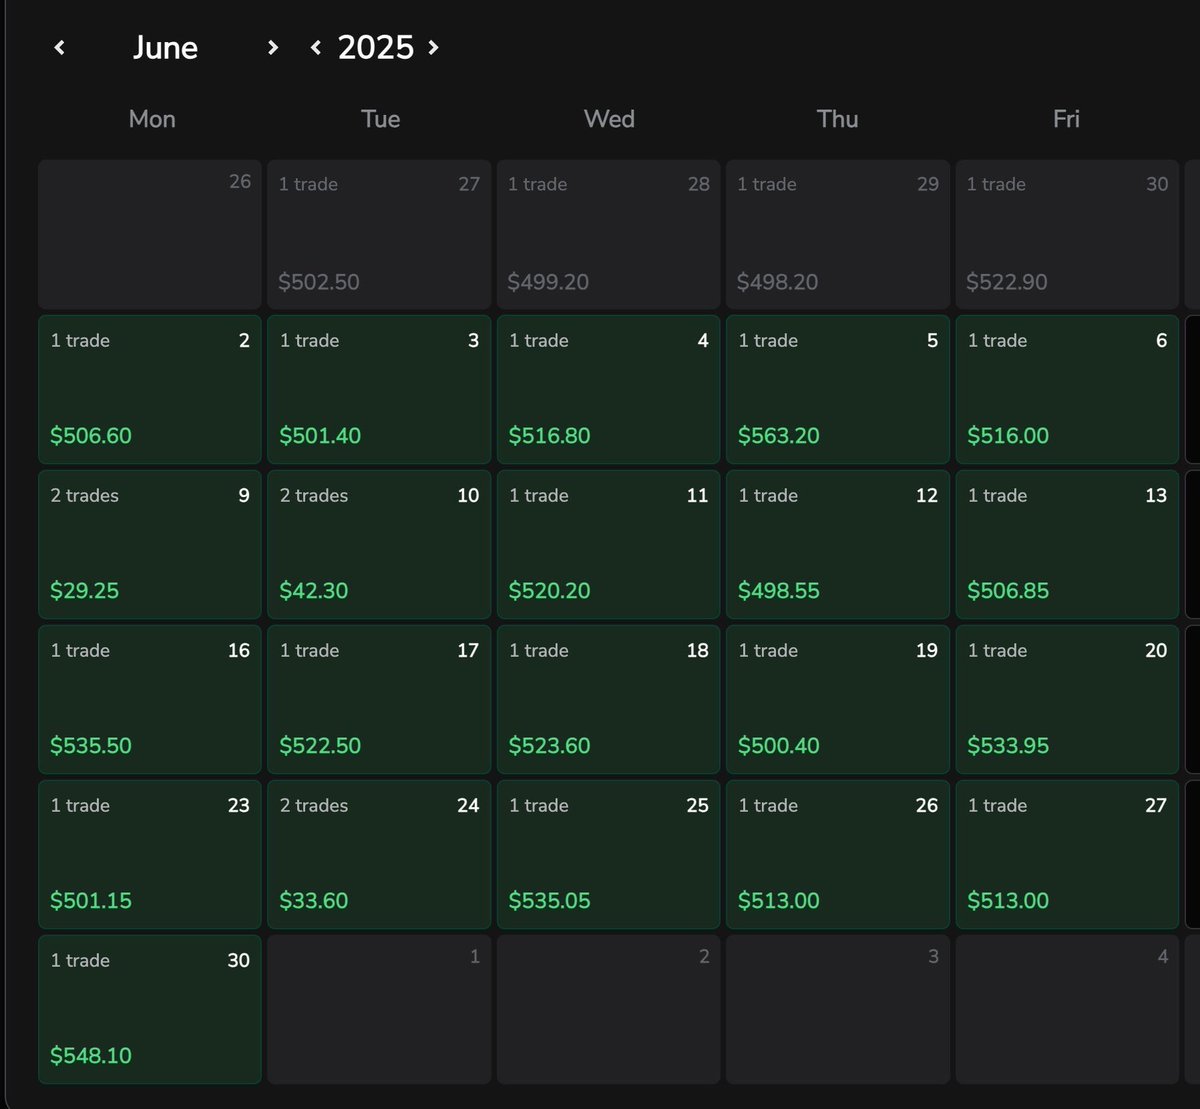Open May 28 cell showing $499.20

coord(608,235)
